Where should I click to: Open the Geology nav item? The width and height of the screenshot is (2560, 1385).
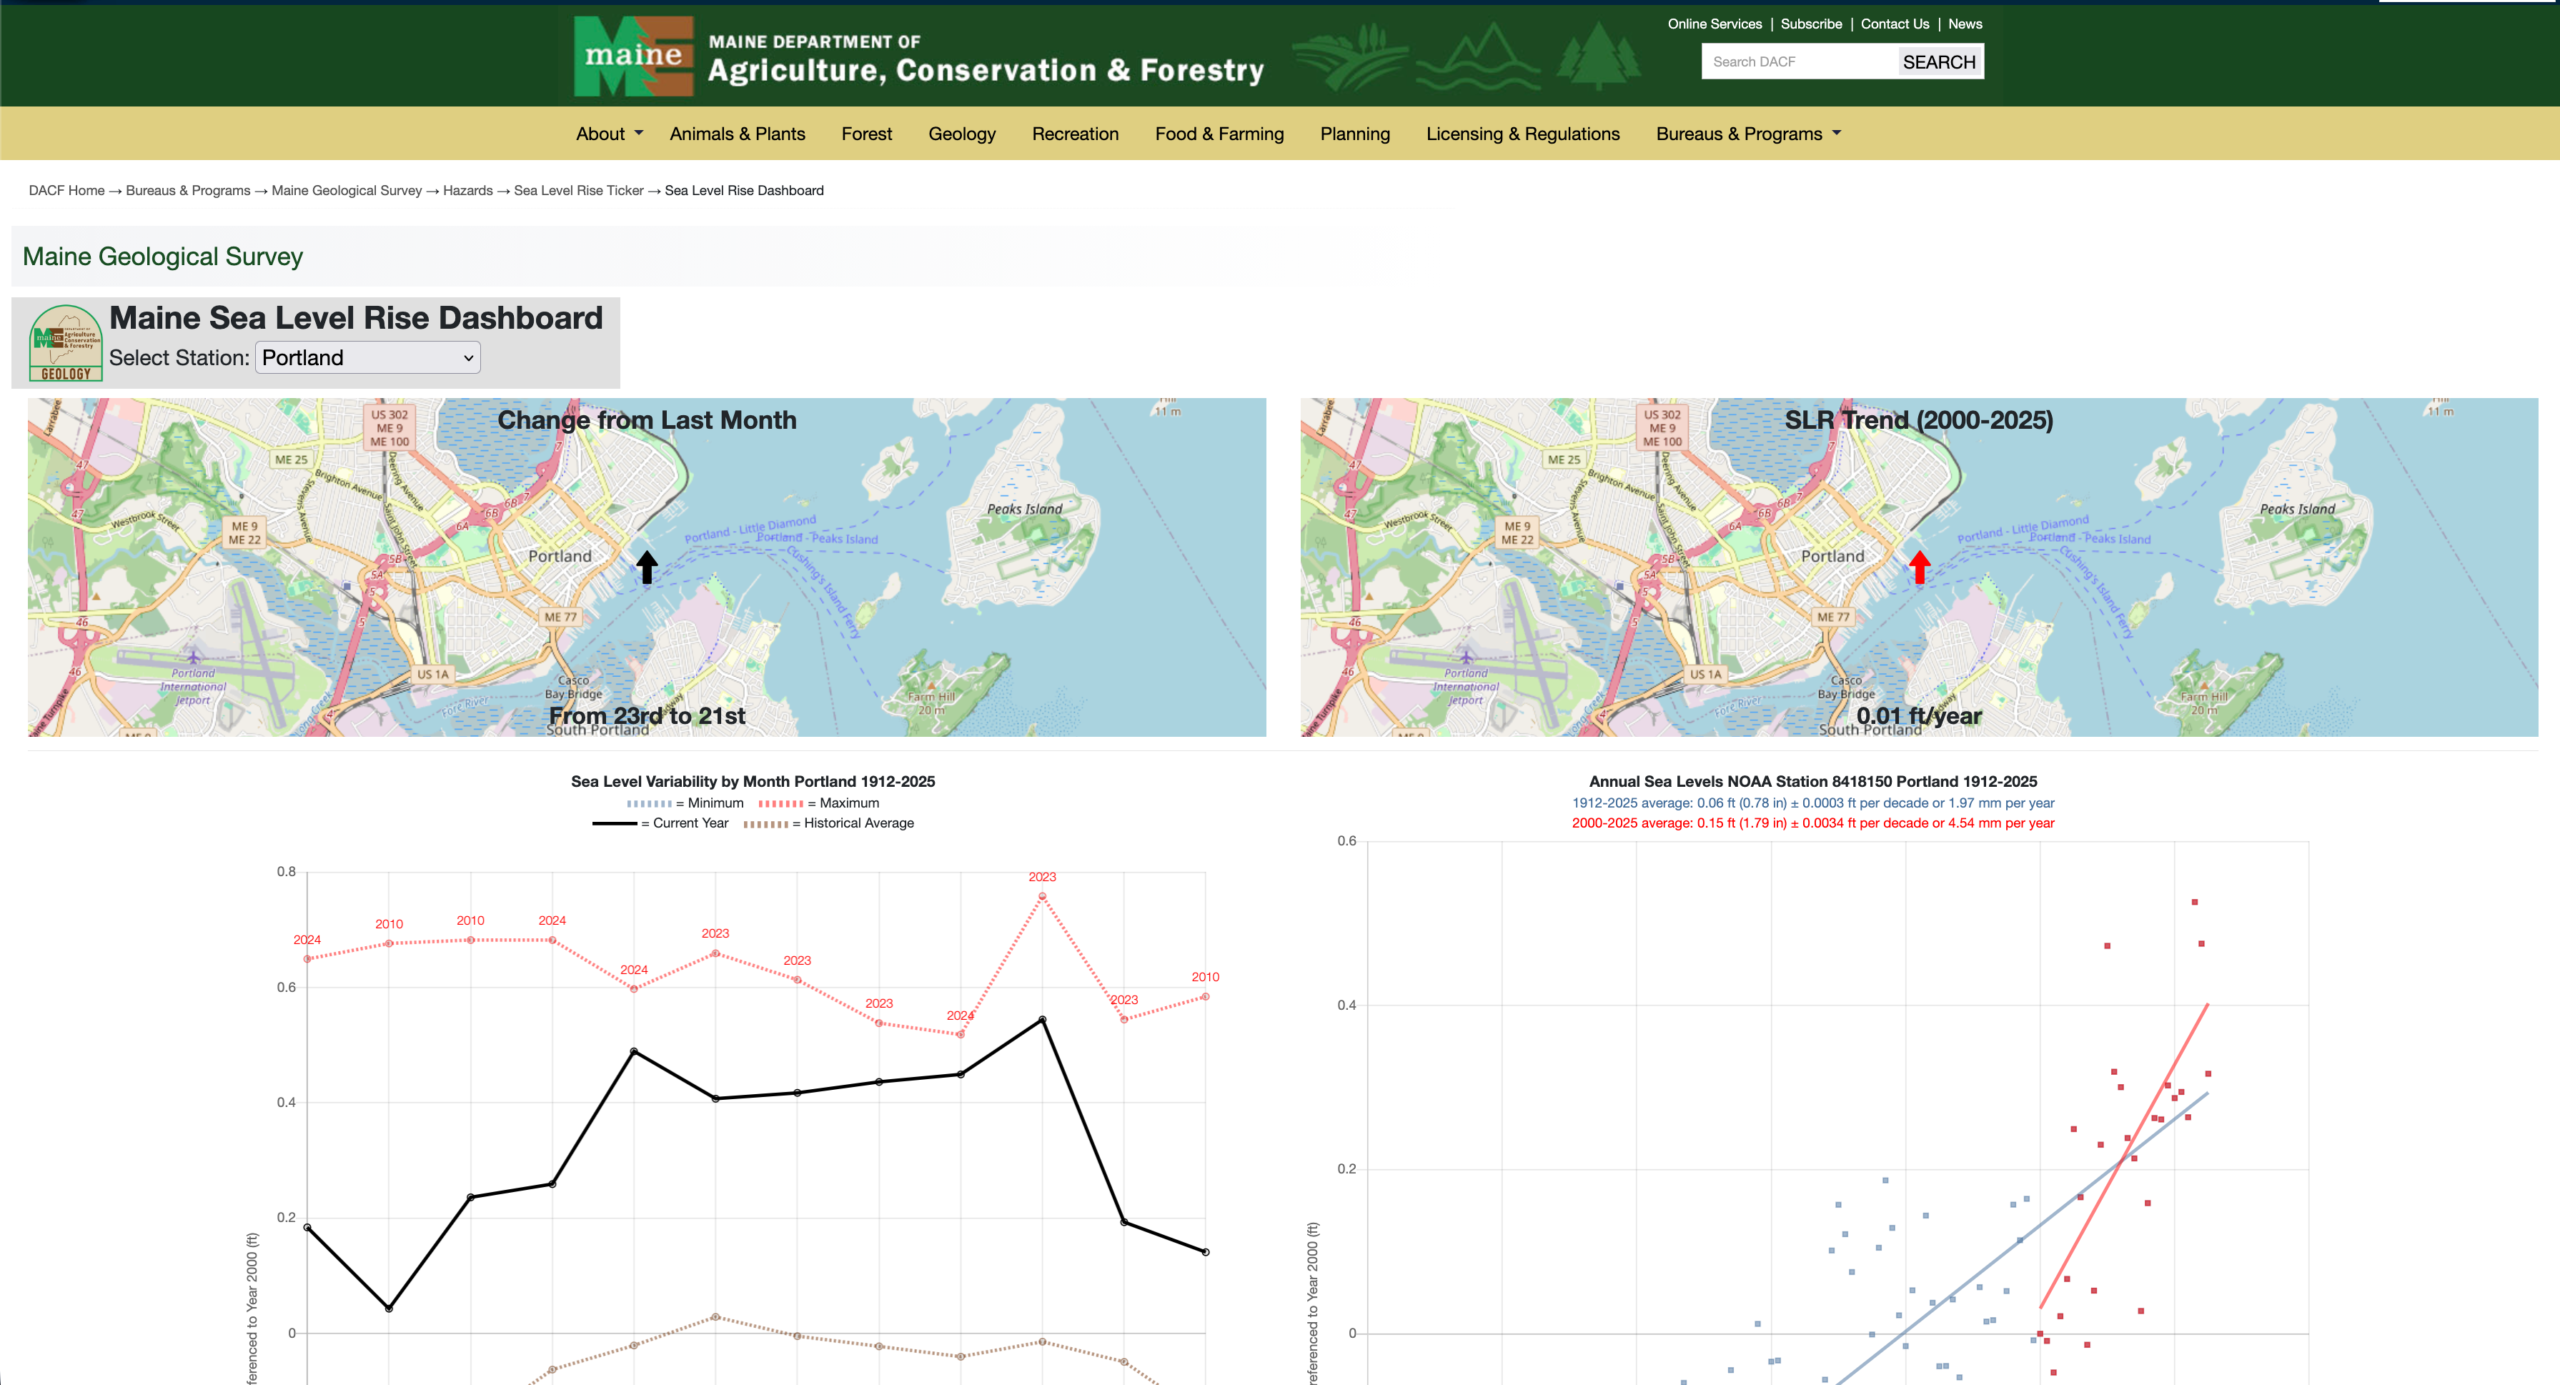[x=961, y=134]
